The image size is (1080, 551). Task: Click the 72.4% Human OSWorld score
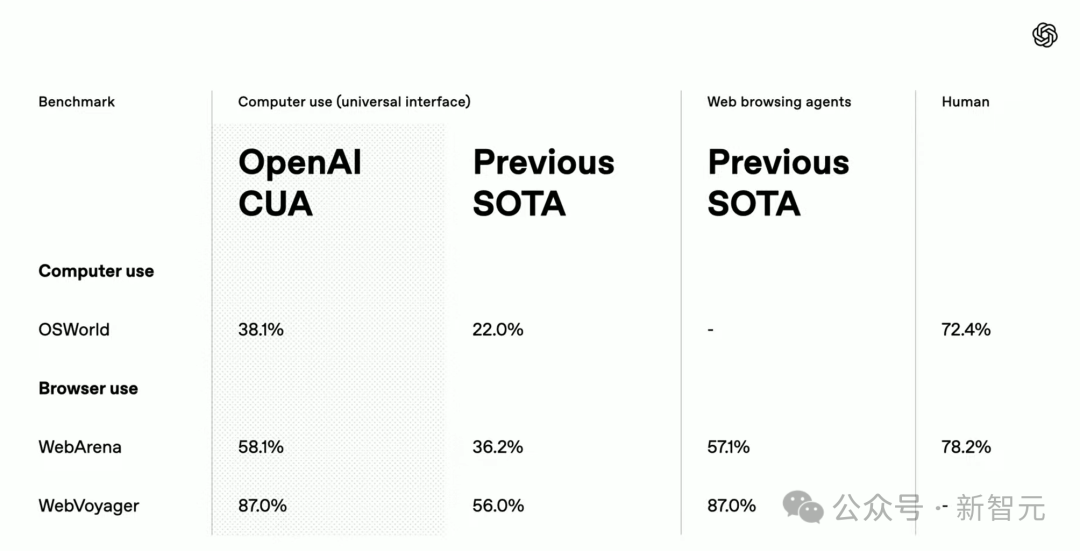[966, 329]
